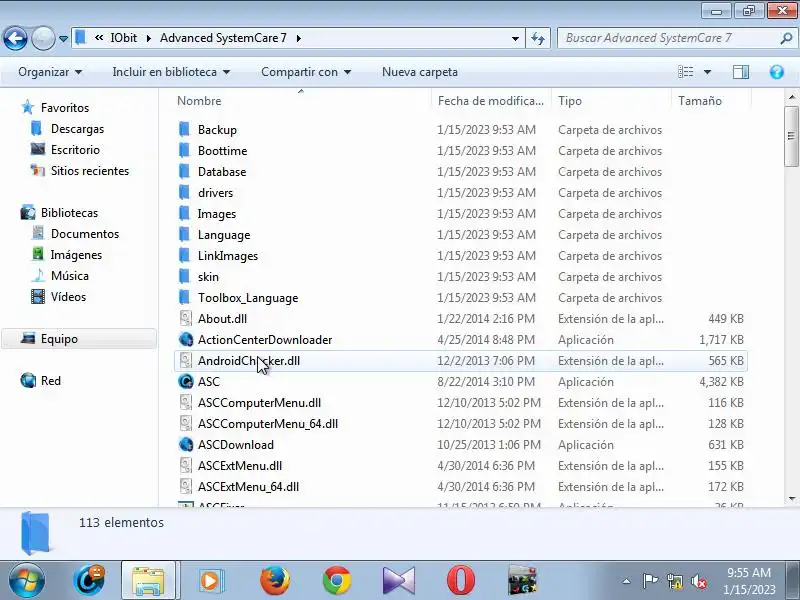
Task: Show hidden tray icons arrow
Action: point(627,581)
